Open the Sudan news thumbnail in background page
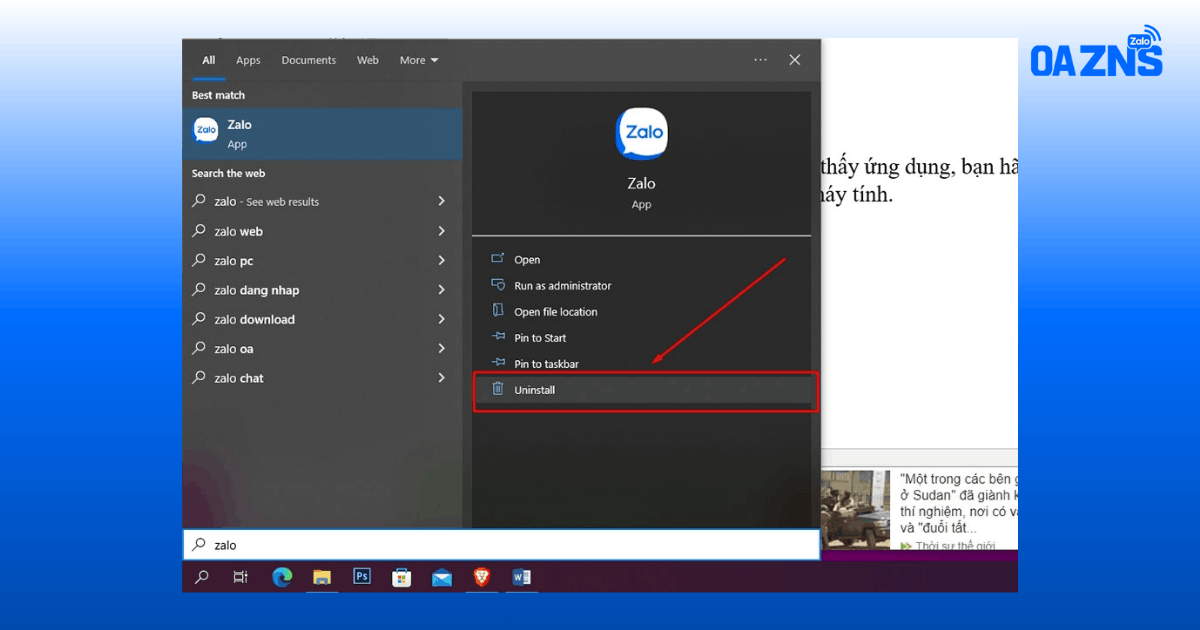Image resolution: width=1200 pixels, height=630 pixels. pos(856,509)
